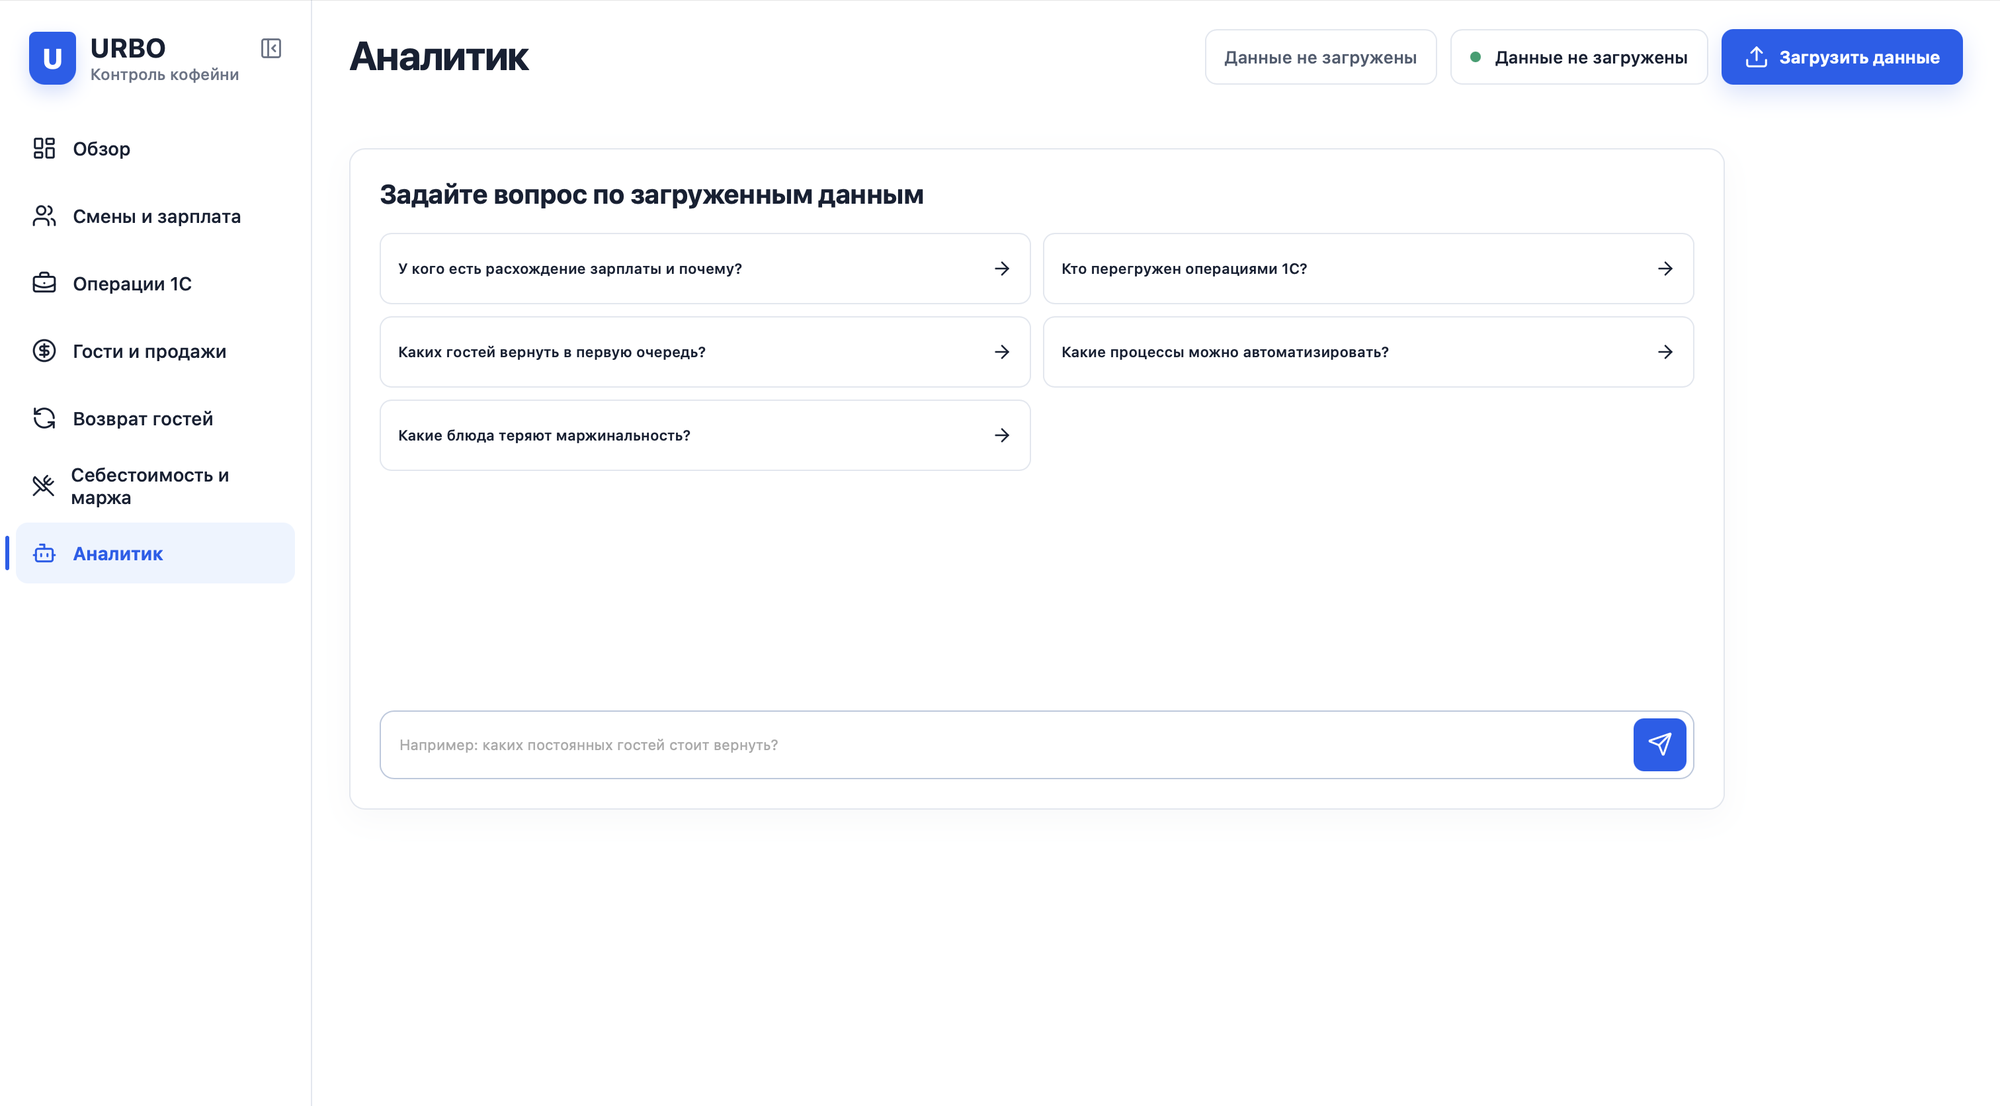Ask Какие блюда теряют маржинальность

(x=705, y=435)
